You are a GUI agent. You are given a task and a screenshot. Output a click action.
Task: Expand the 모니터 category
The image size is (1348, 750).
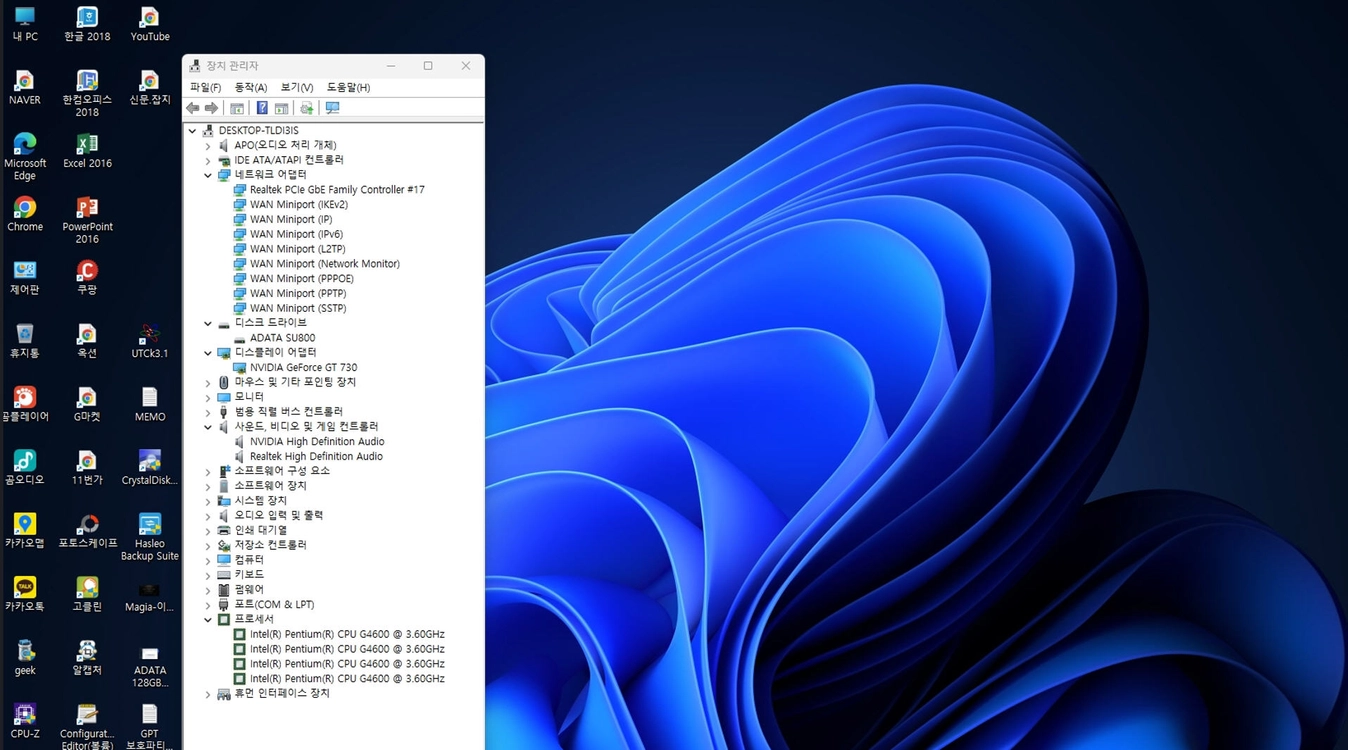[208, 397]
